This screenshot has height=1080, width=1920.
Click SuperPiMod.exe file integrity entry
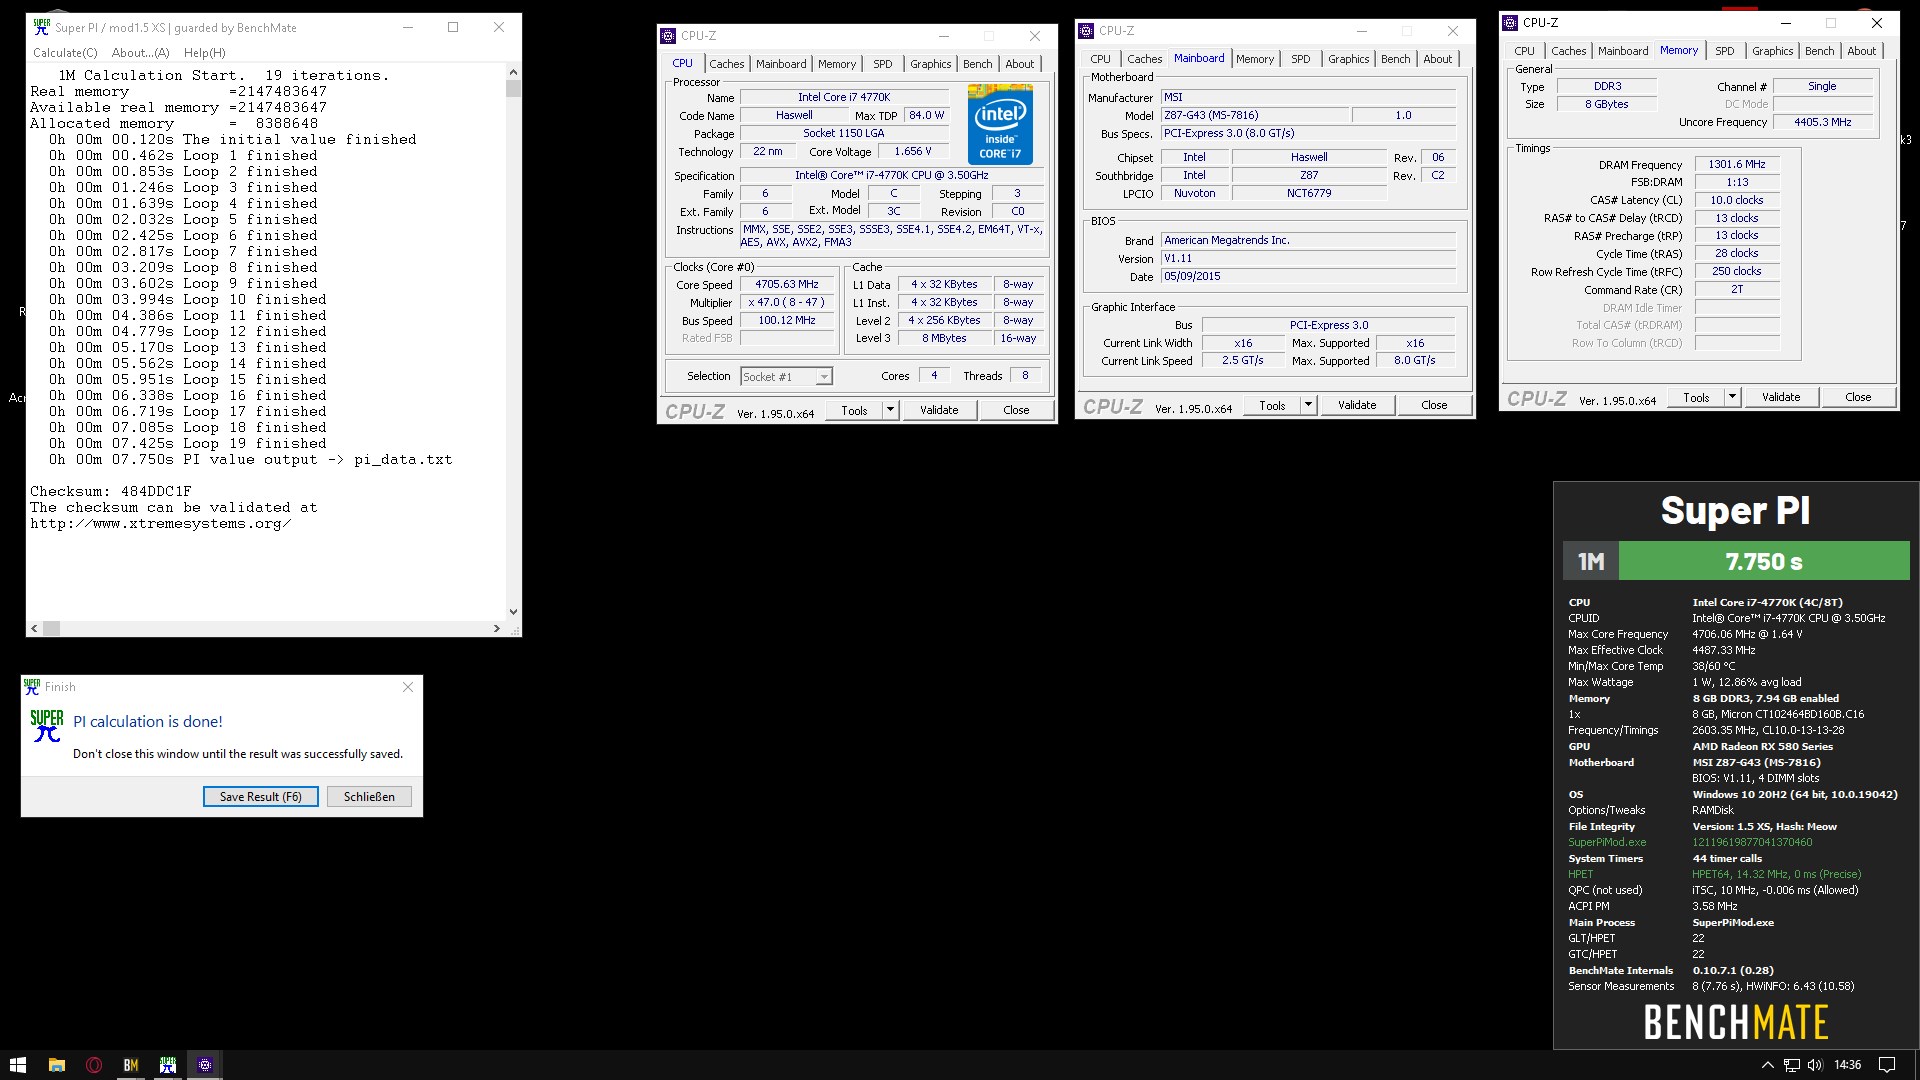click(1607, 843)
